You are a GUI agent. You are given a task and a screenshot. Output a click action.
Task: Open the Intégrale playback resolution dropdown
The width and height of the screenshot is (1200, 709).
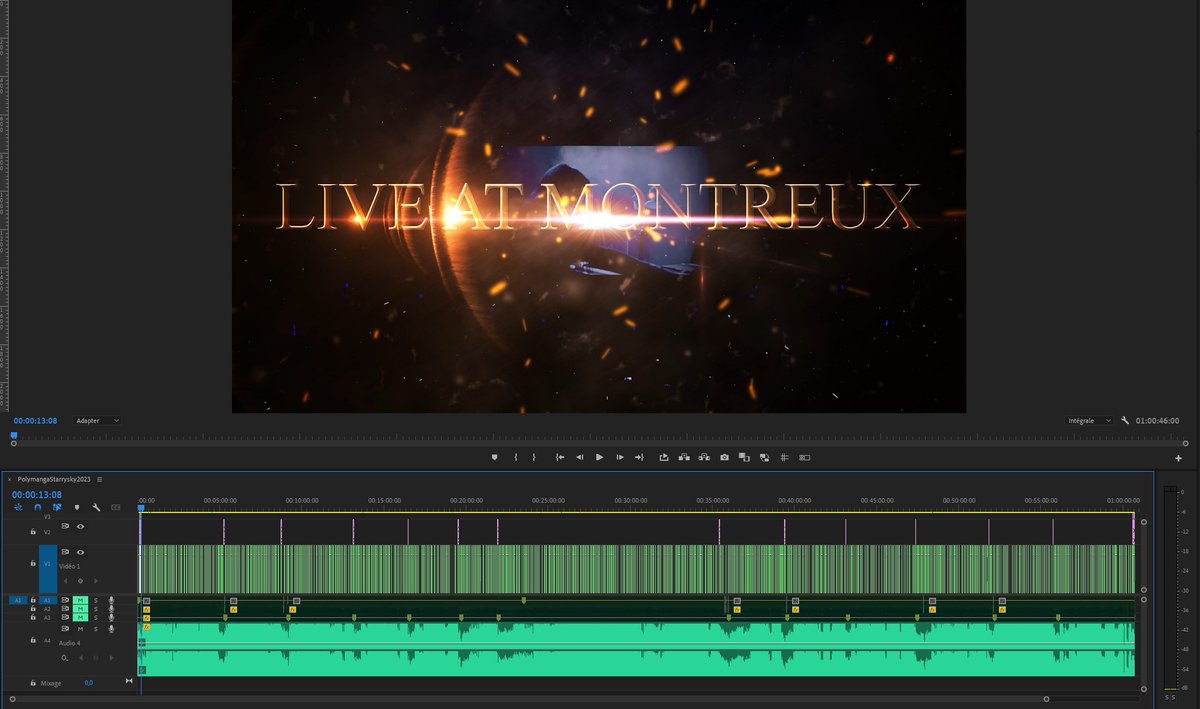click(1089, 421)
